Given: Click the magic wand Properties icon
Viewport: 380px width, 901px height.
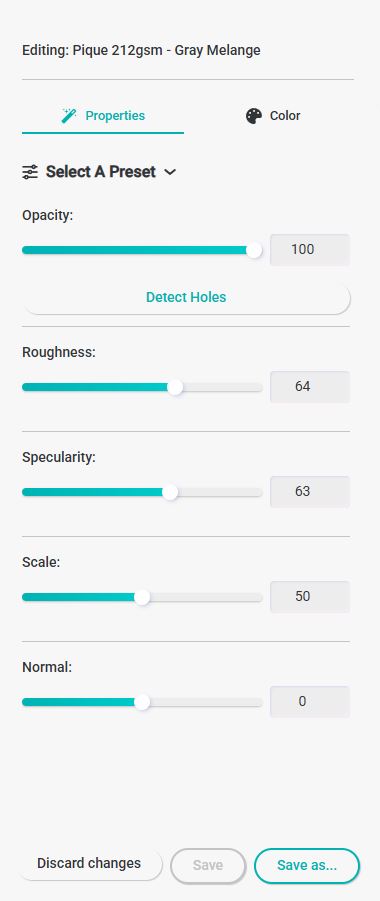Looking at the screenshot, I should click(69, 115).
